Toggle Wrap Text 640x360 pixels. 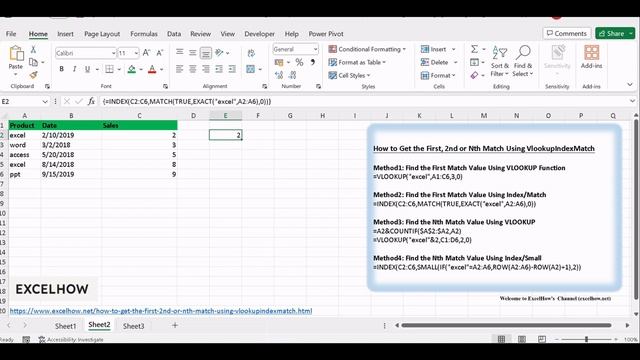click(251, 53)
